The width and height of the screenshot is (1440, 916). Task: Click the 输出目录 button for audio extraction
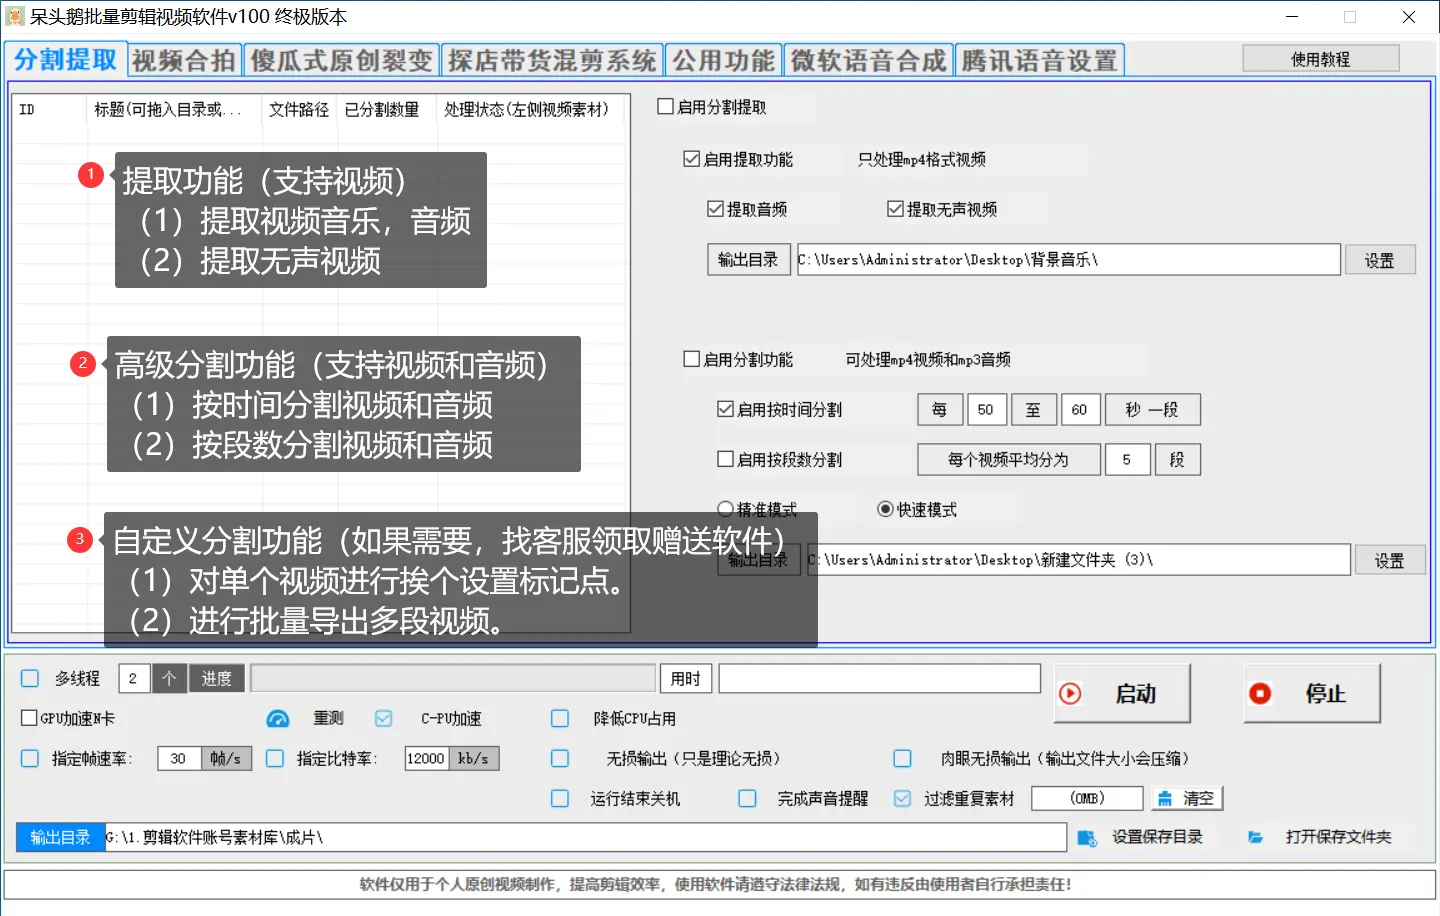pyautogui.click(x=748, y=259)
